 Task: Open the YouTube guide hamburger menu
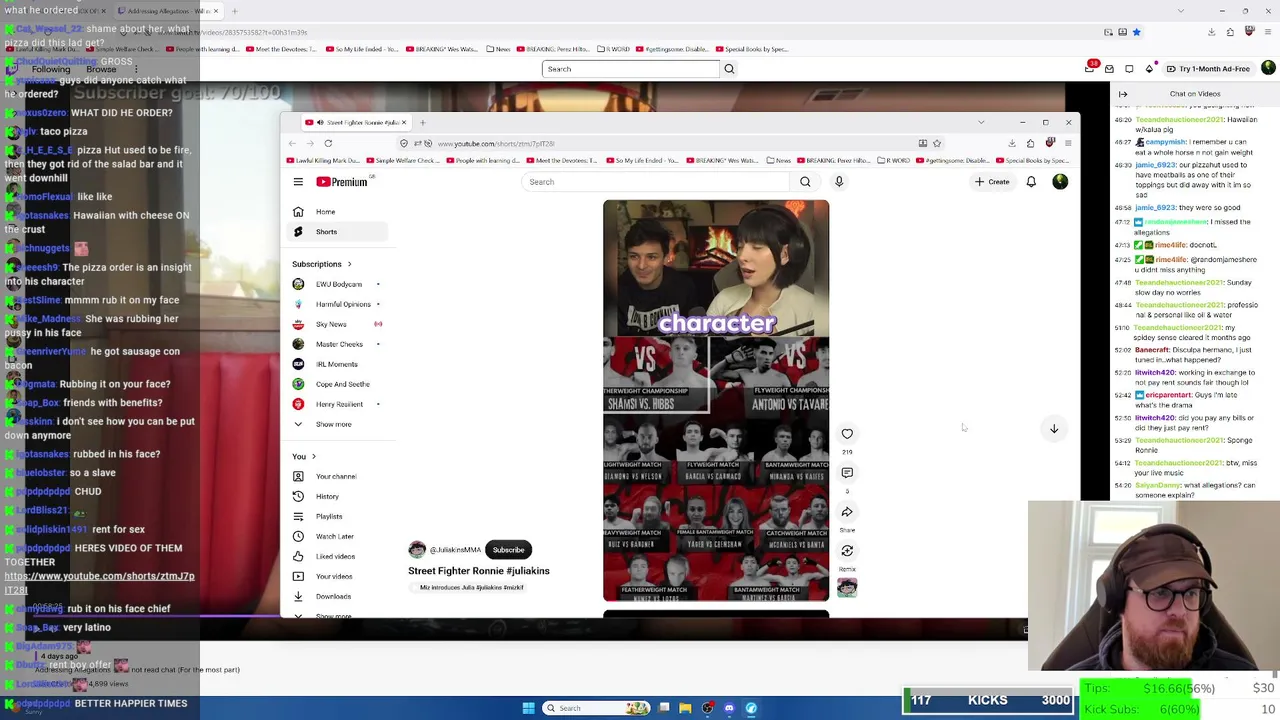point(298,182)
